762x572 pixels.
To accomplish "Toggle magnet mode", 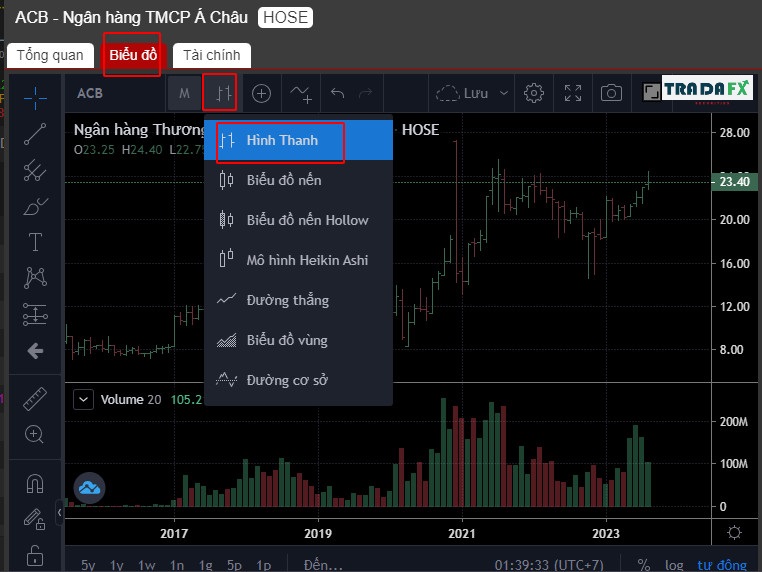I will [x=35, y=484].
